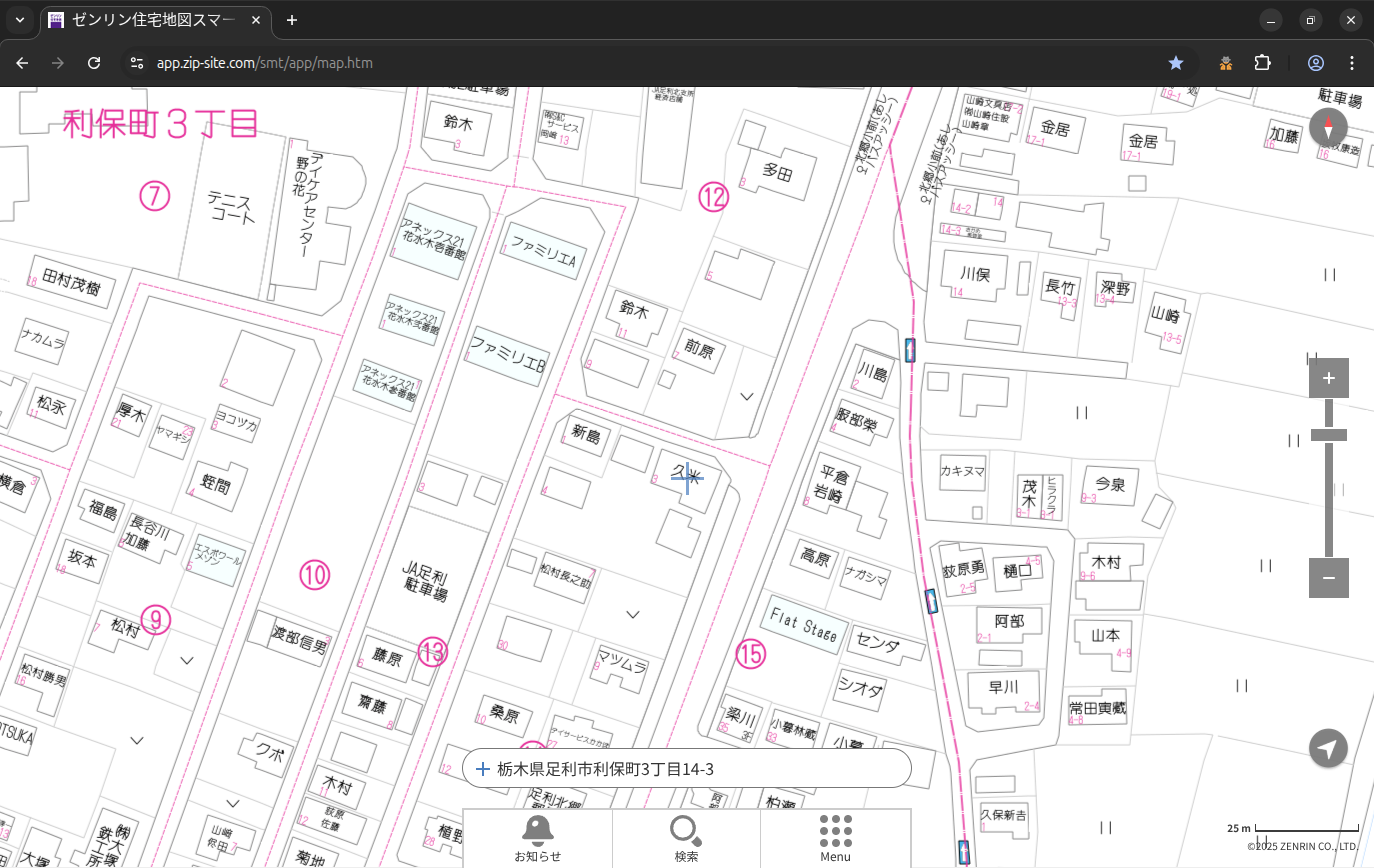Click the compass north indicator icon
The width and height of the screenshot is (1374, 868).
pos(1328,127)
